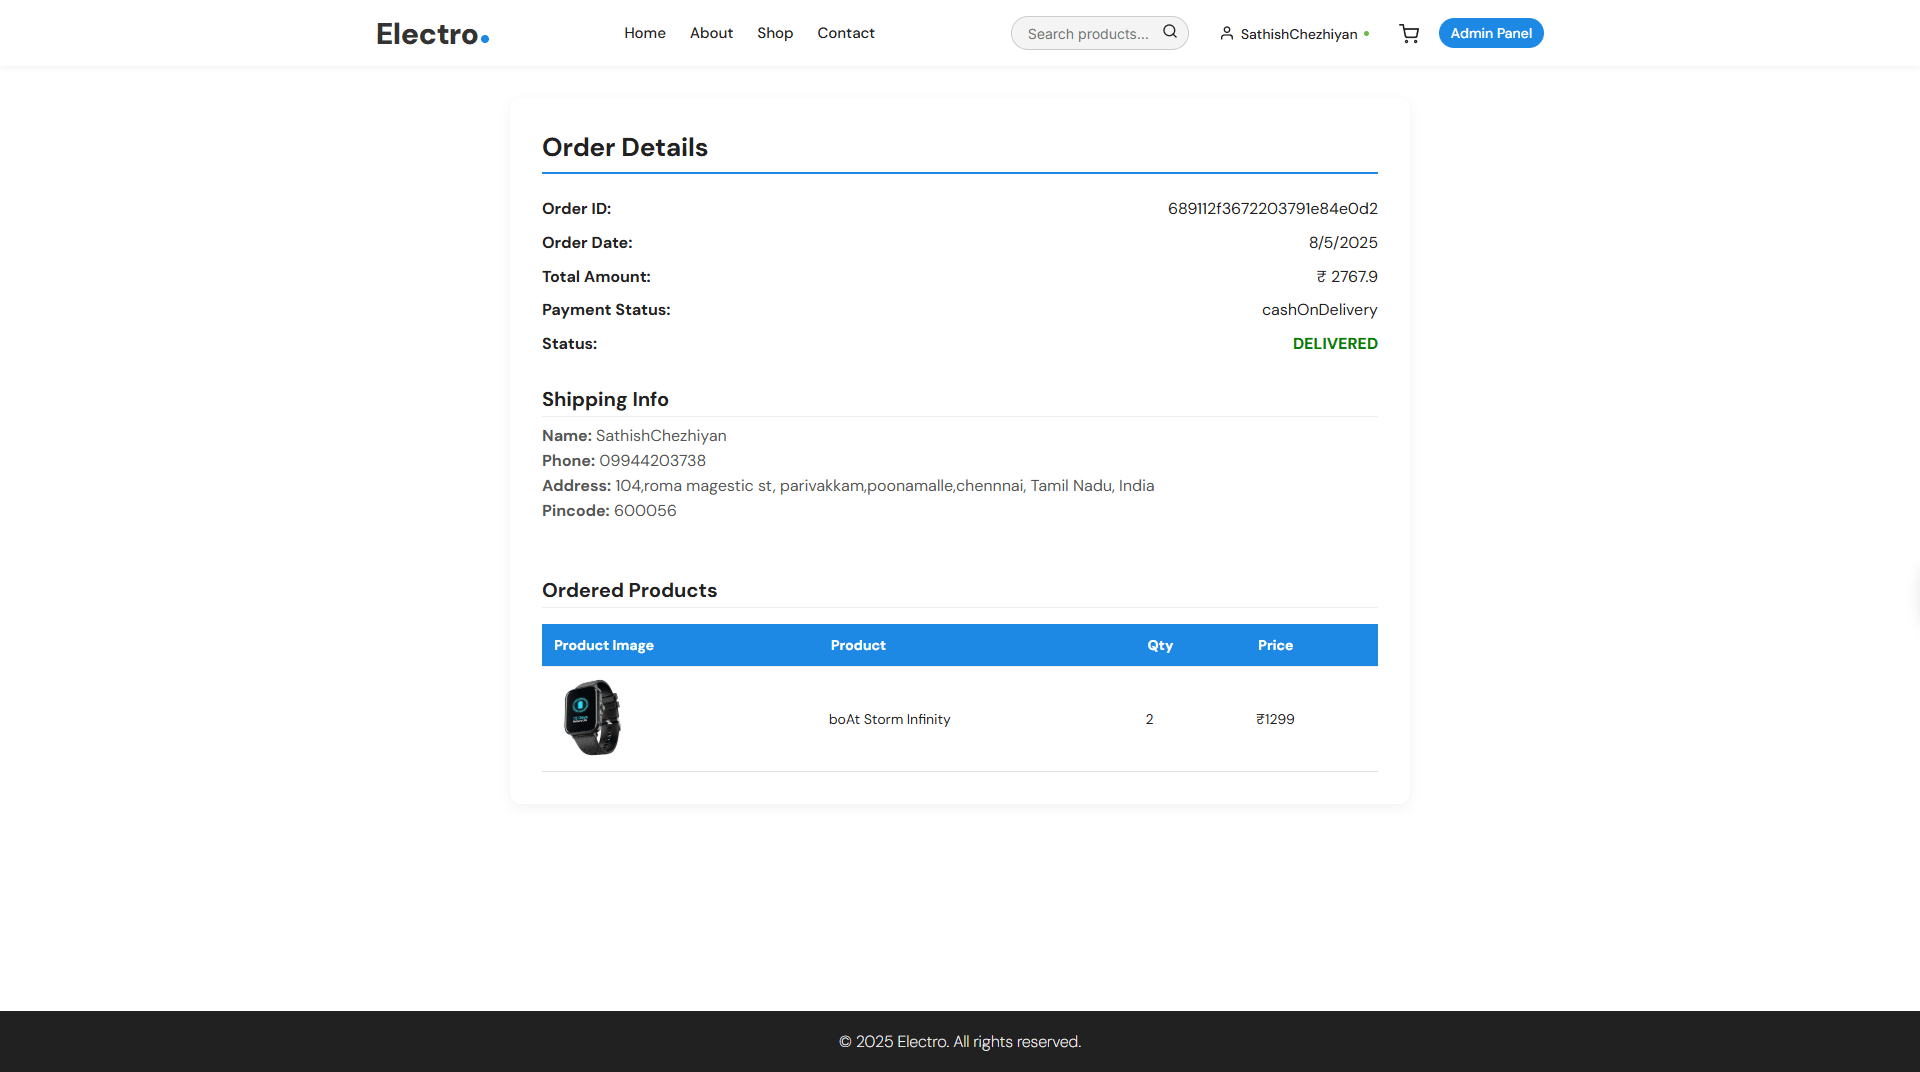Click the Price column header

1275,646
